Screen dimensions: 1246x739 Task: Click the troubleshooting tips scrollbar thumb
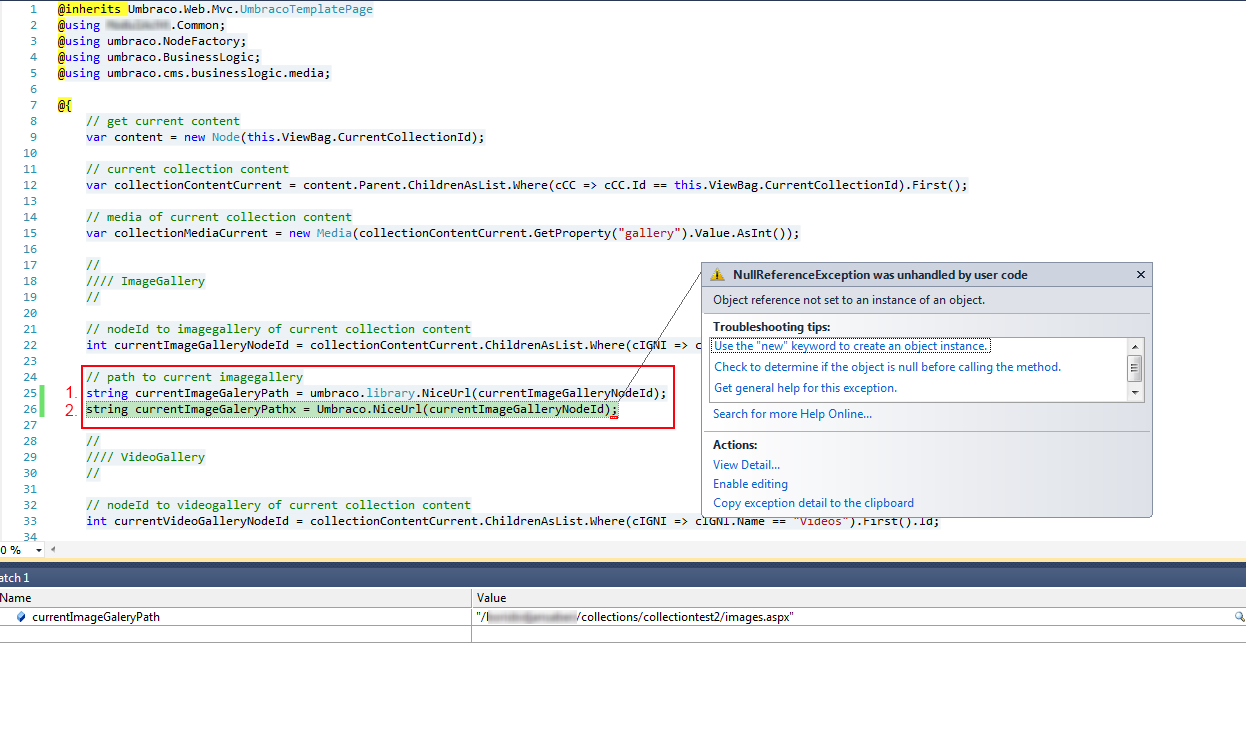pyautogui.click(x=1135, y=367)
